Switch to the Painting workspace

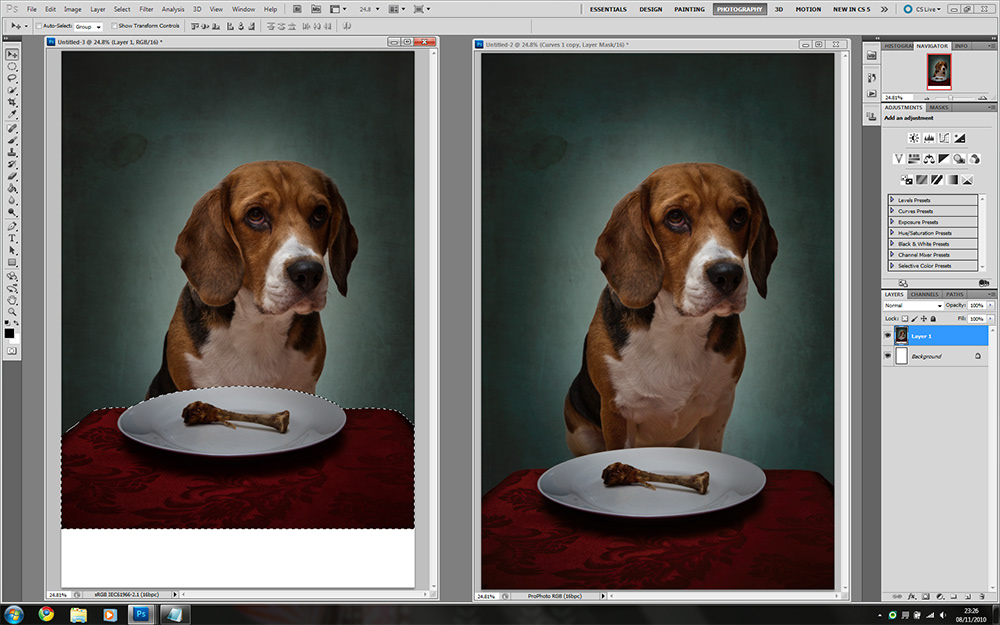coord(689,9)
